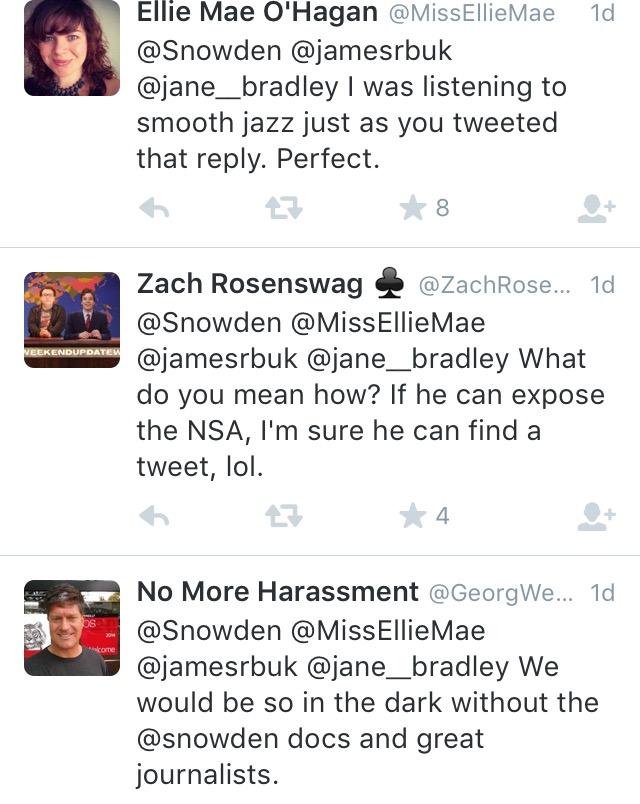Open Zach Rosenswag's Weekend Update avatar
Screen dimensions: 640x804
click(71, 318)
